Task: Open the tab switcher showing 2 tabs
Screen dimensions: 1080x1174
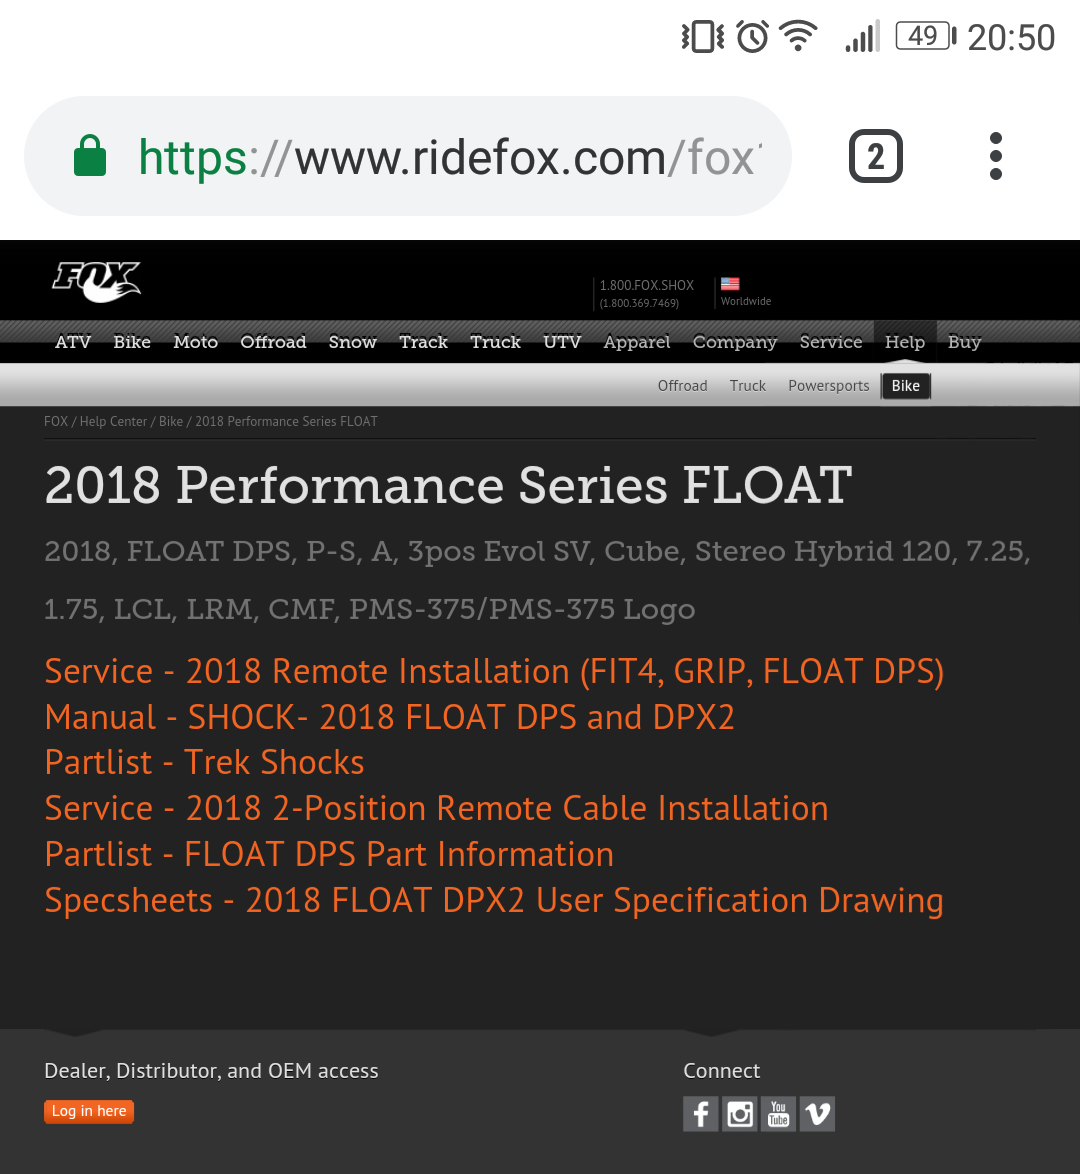Action: tap(876, 156)
